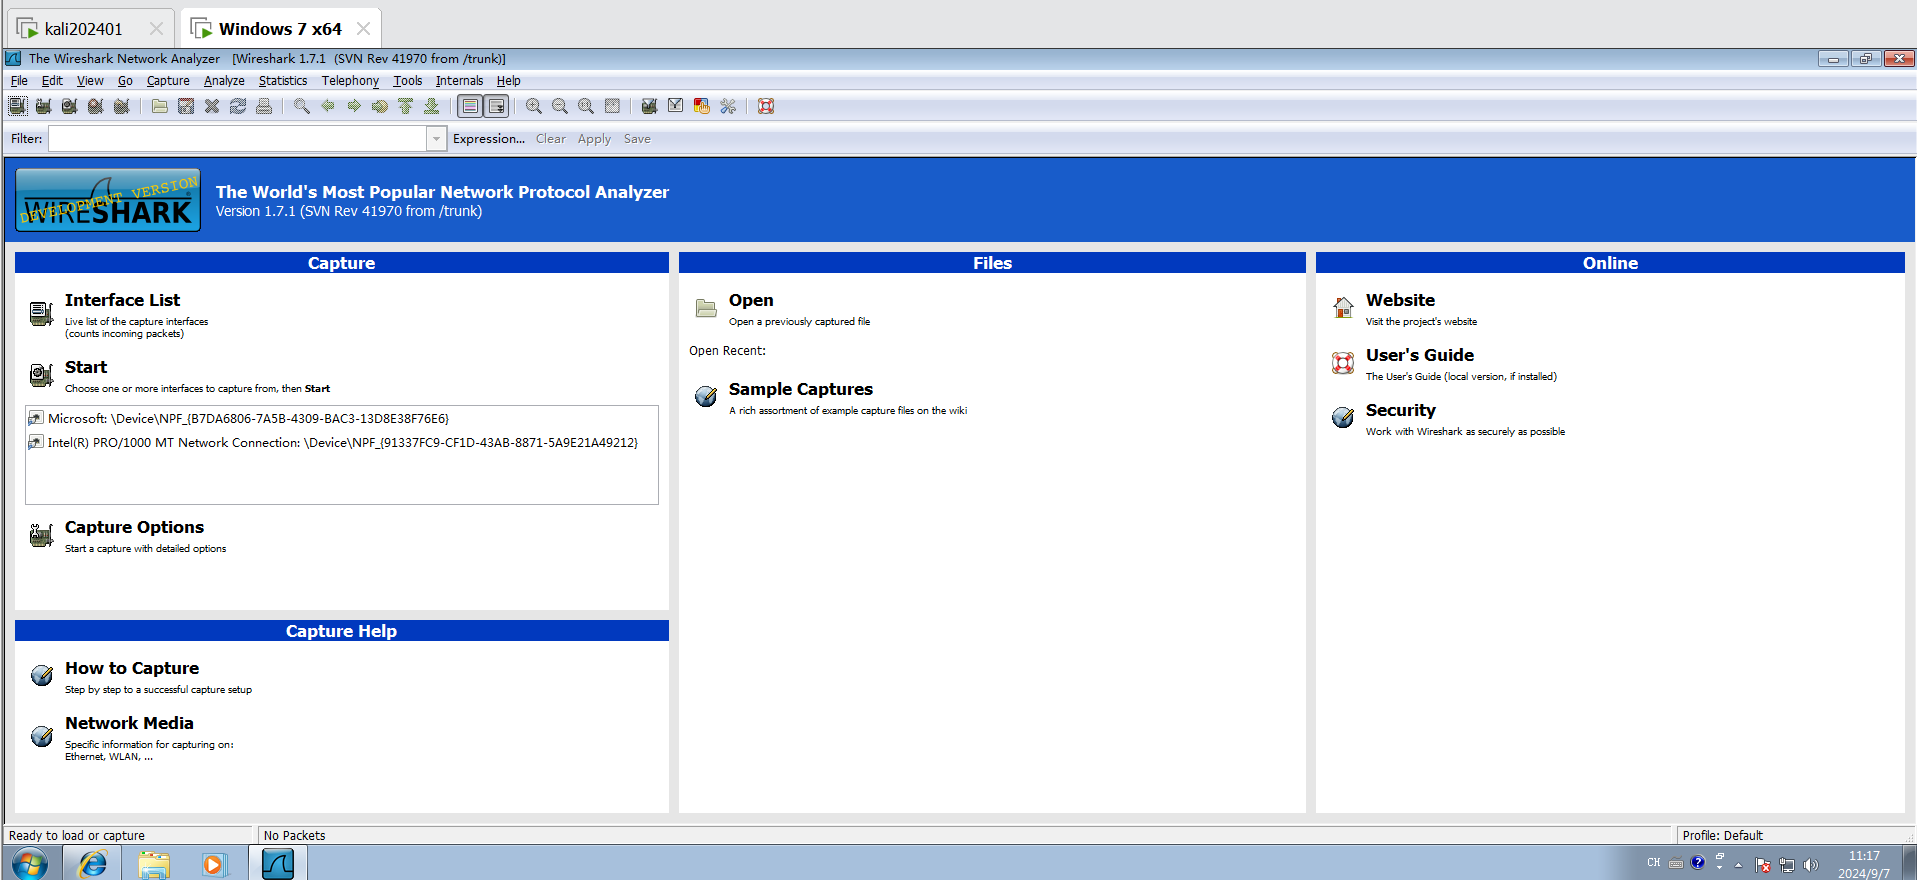Click the stop capture toolbar icon

(x=95, y=106)
